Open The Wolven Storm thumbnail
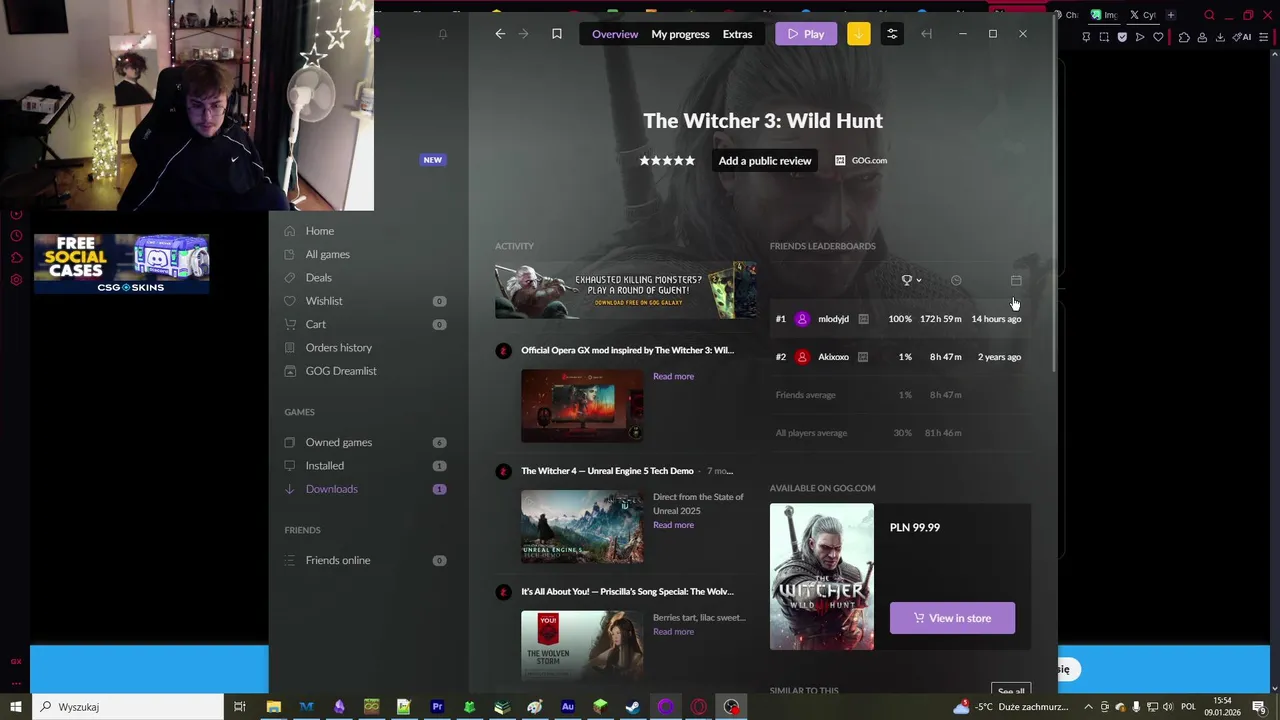This screenshot has height=720, width=1280. (x=582, y=646)
